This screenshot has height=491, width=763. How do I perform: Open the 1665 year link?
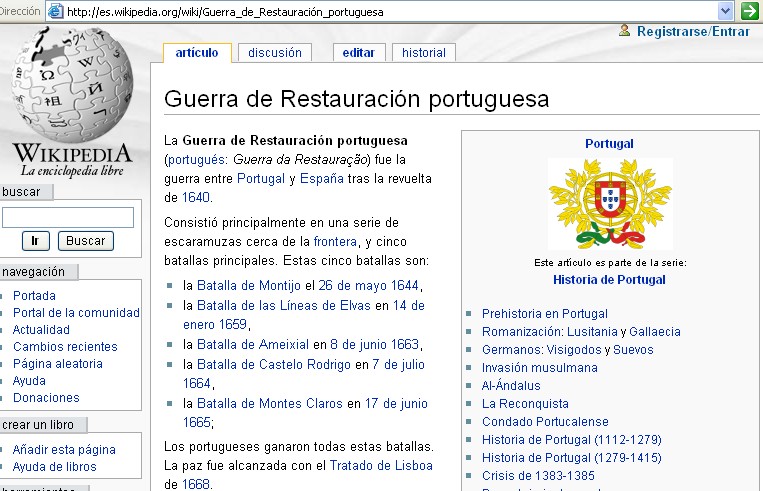click(197, 422)
